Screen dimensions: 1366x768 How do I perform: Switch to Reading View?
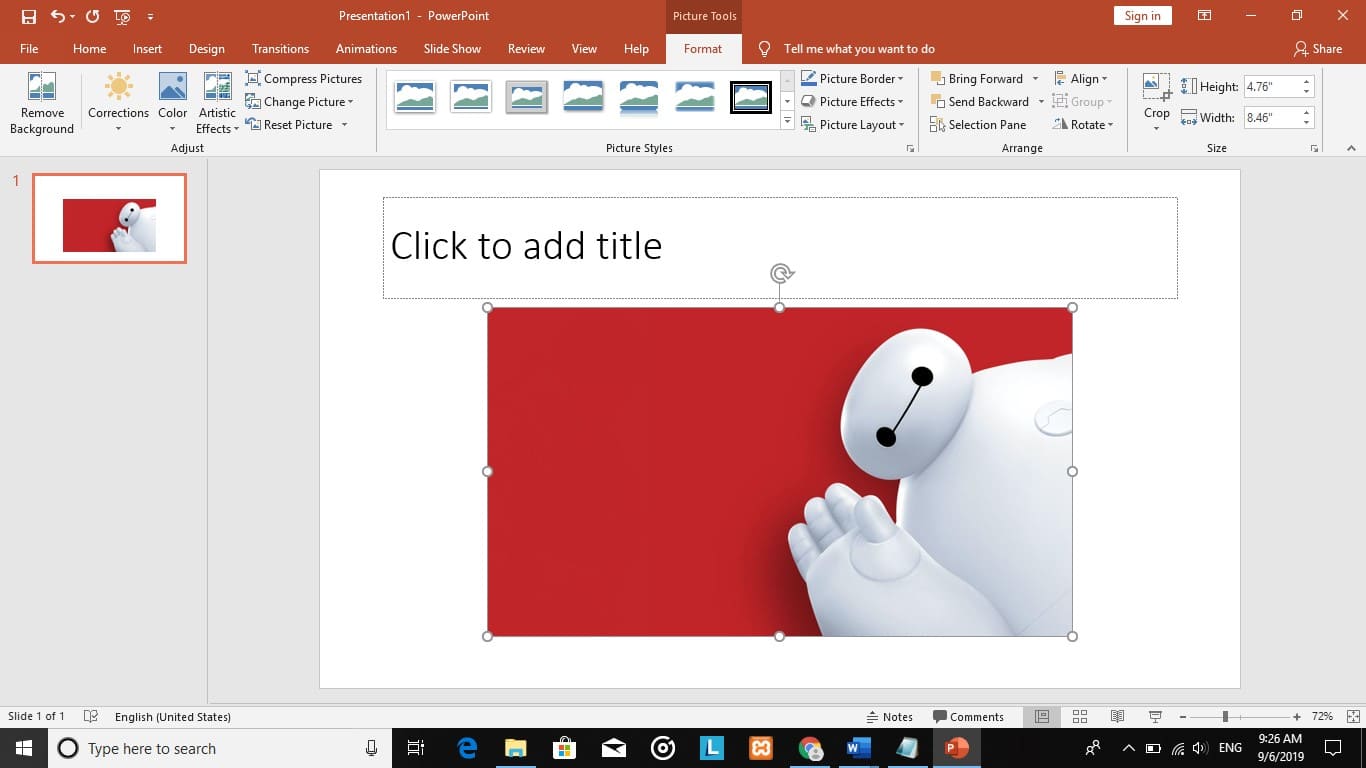[x=1117, y=717]
